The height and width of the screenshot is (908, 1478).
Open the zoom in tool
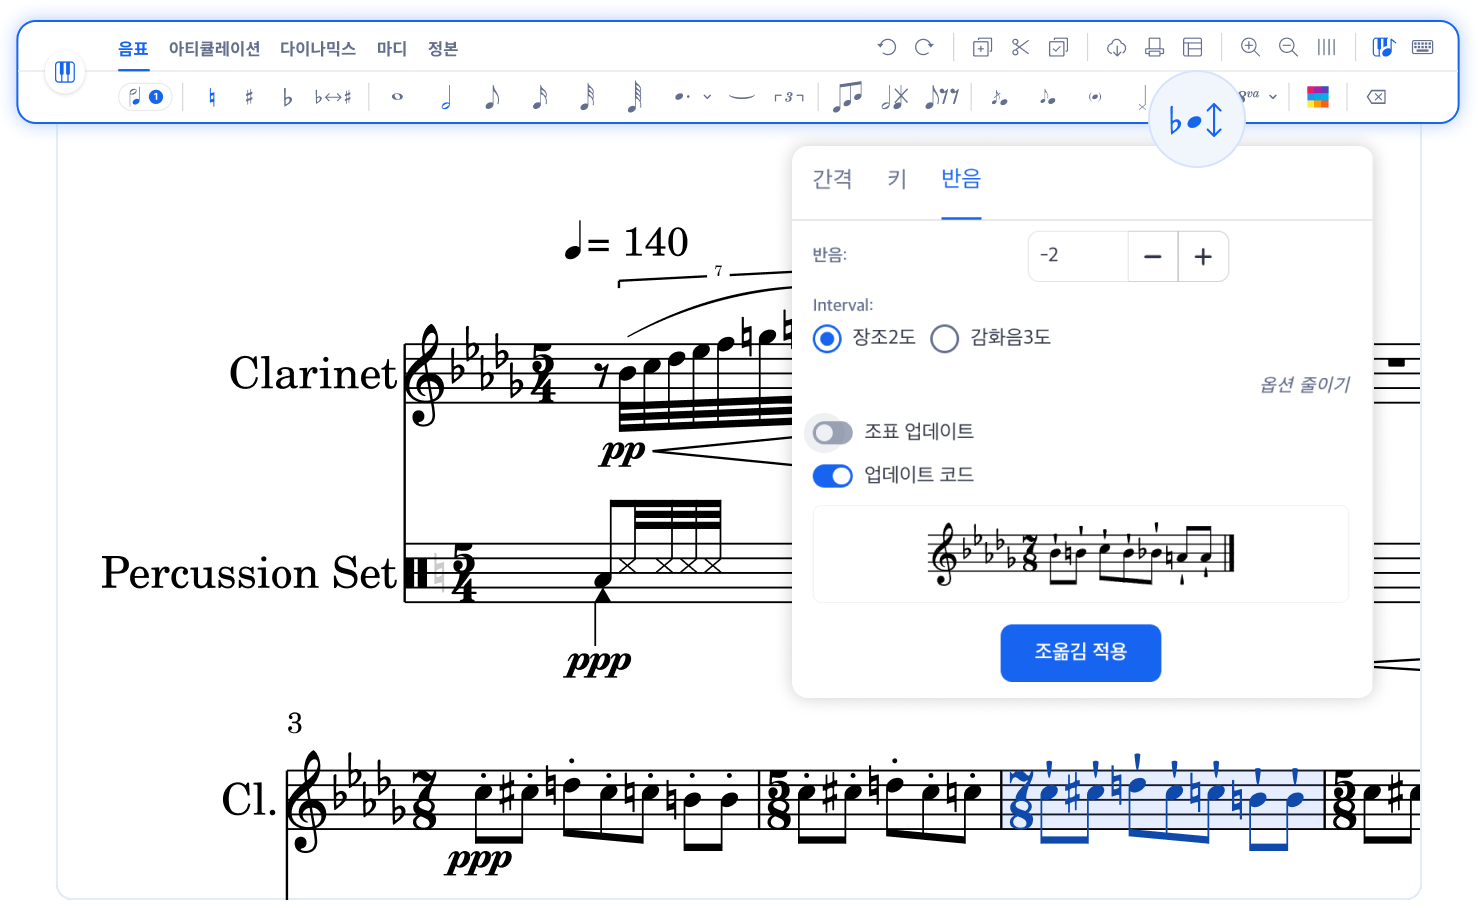pyautogui.click(x=1249, y=47)
